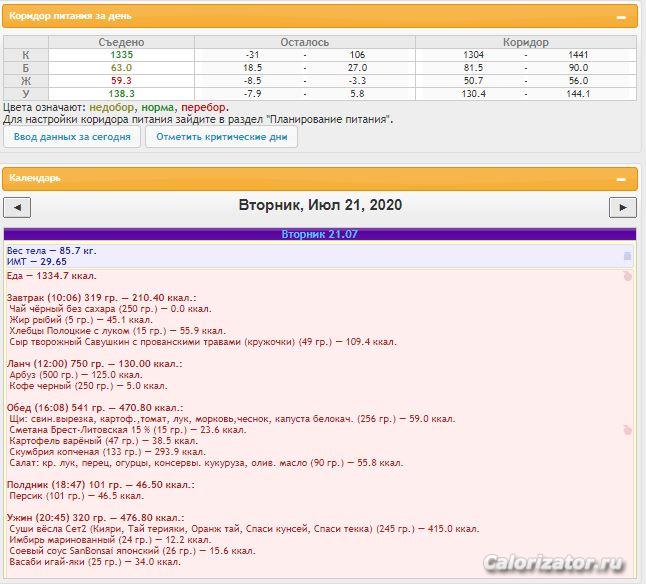Click the Коридор питания за день panel title

pyautogui.click(x=69, y=17)
